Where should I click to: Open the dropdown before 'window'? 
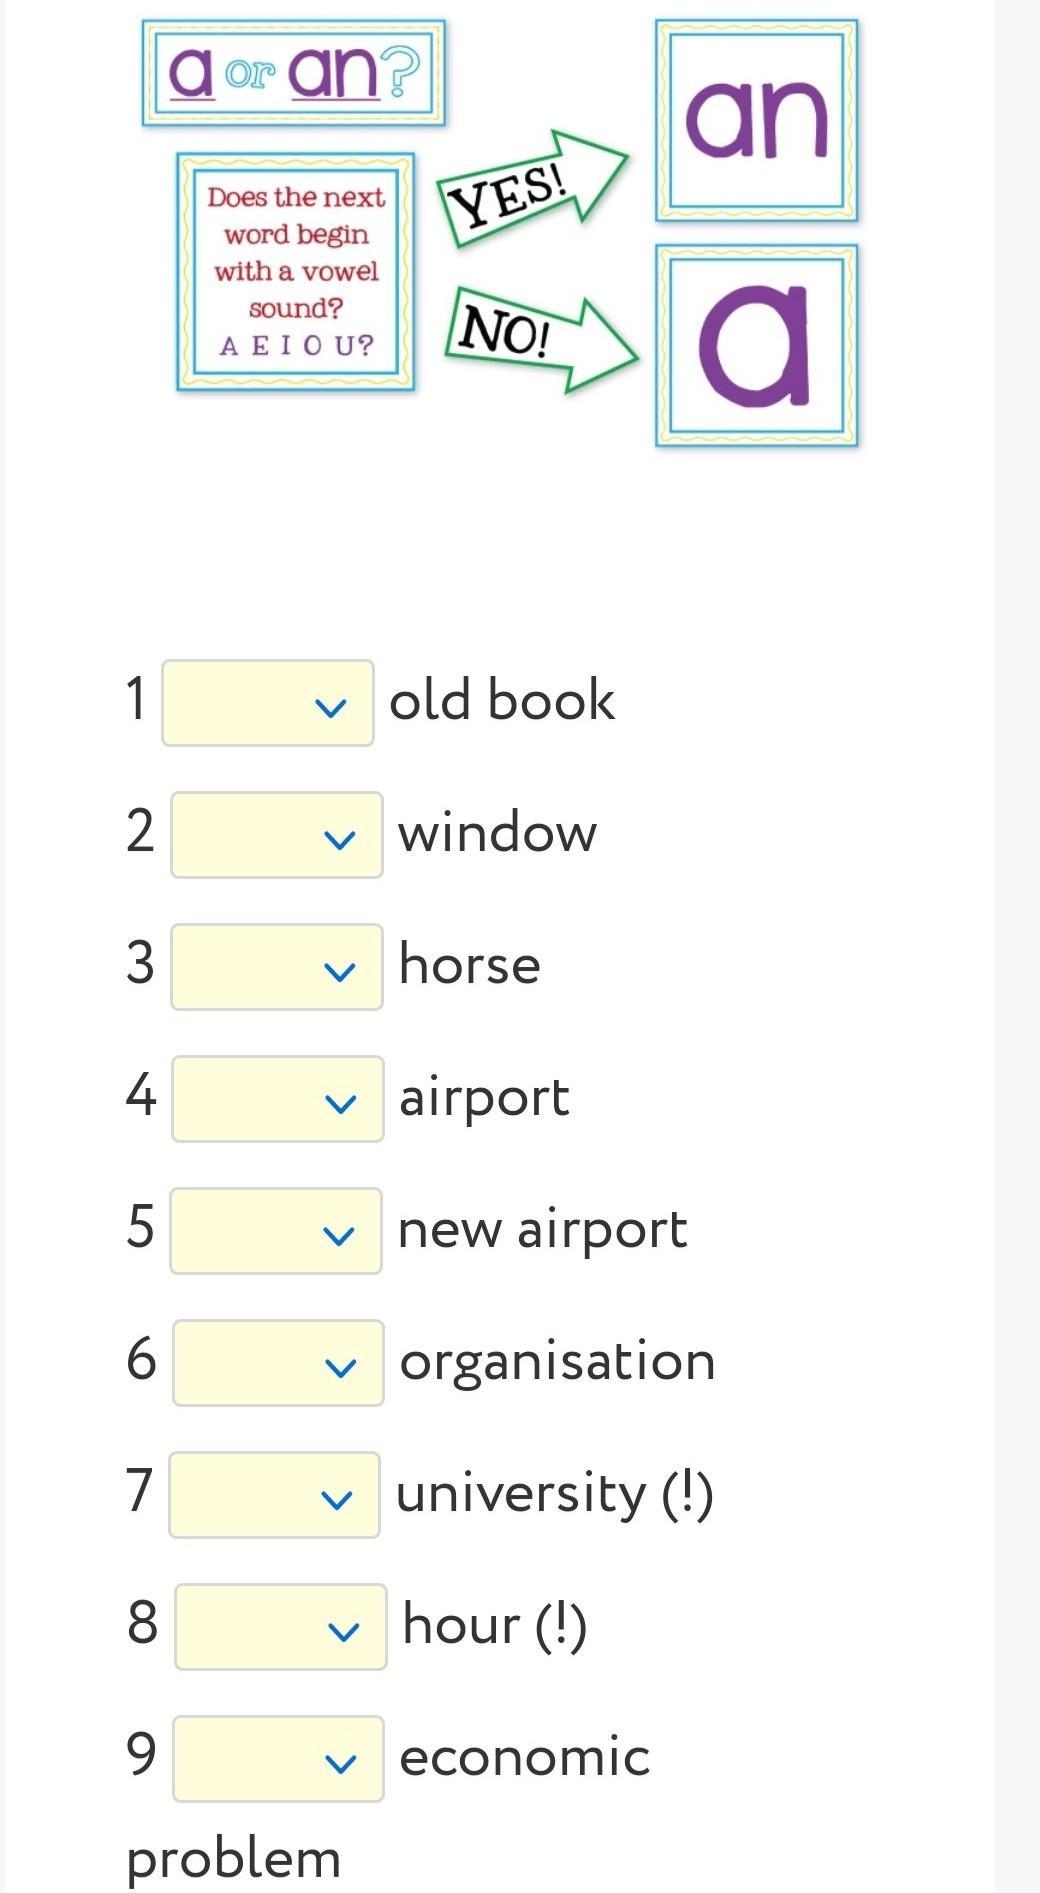277,835
